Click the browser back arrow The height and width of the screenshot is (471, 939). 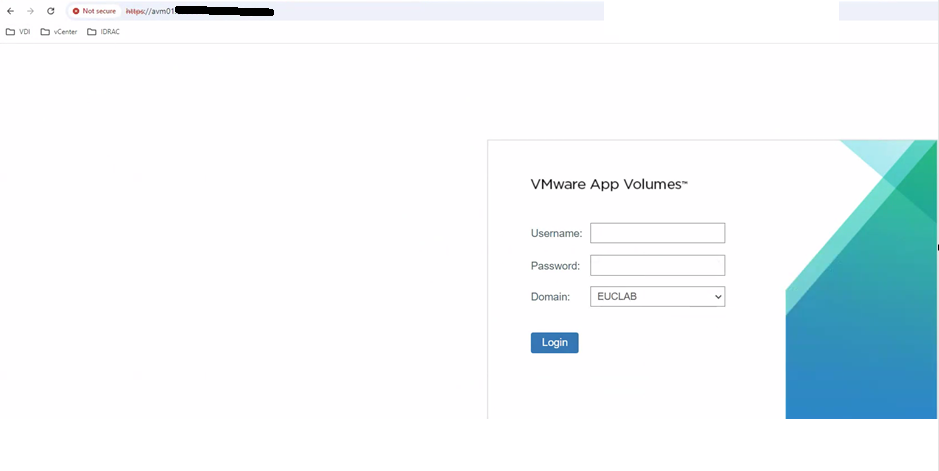coord(10,11)
